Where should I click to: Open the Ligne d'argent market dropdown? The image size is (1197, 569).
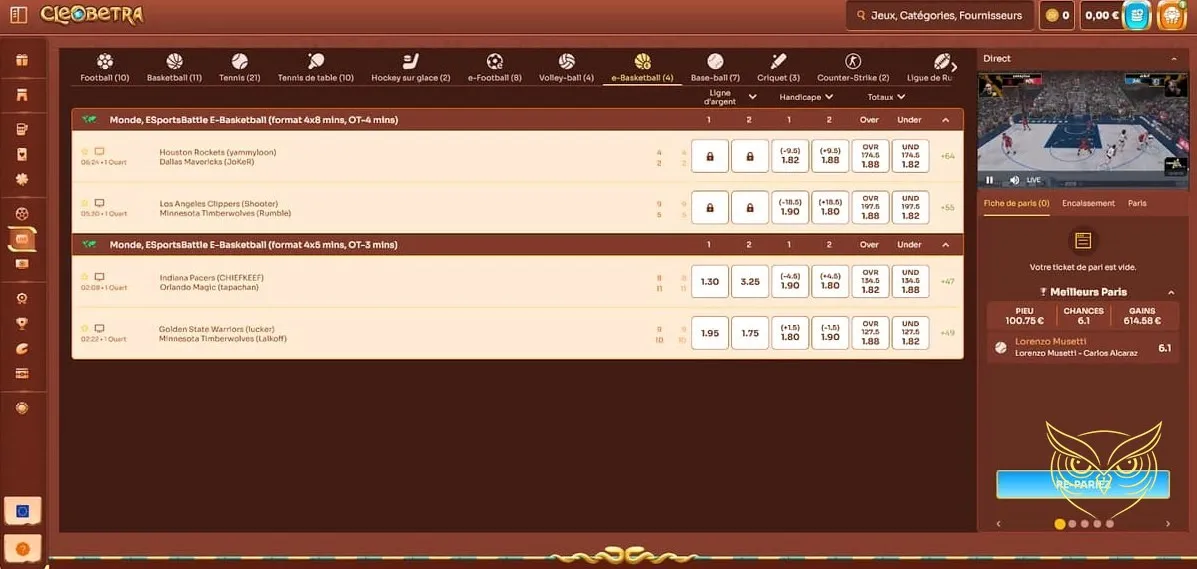coord(752,97)
